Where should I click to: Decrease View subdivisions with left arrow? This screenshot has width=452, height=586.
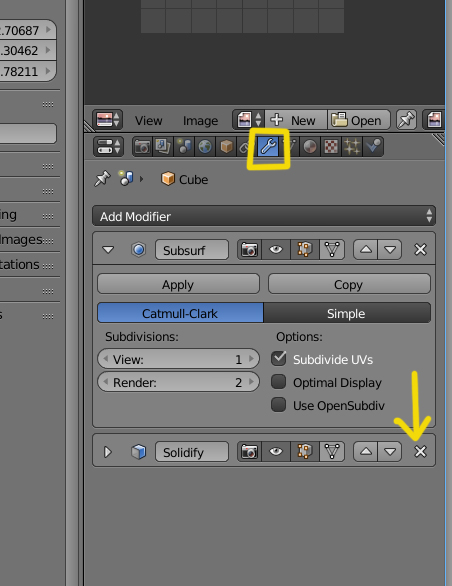(x=105, y=359)
